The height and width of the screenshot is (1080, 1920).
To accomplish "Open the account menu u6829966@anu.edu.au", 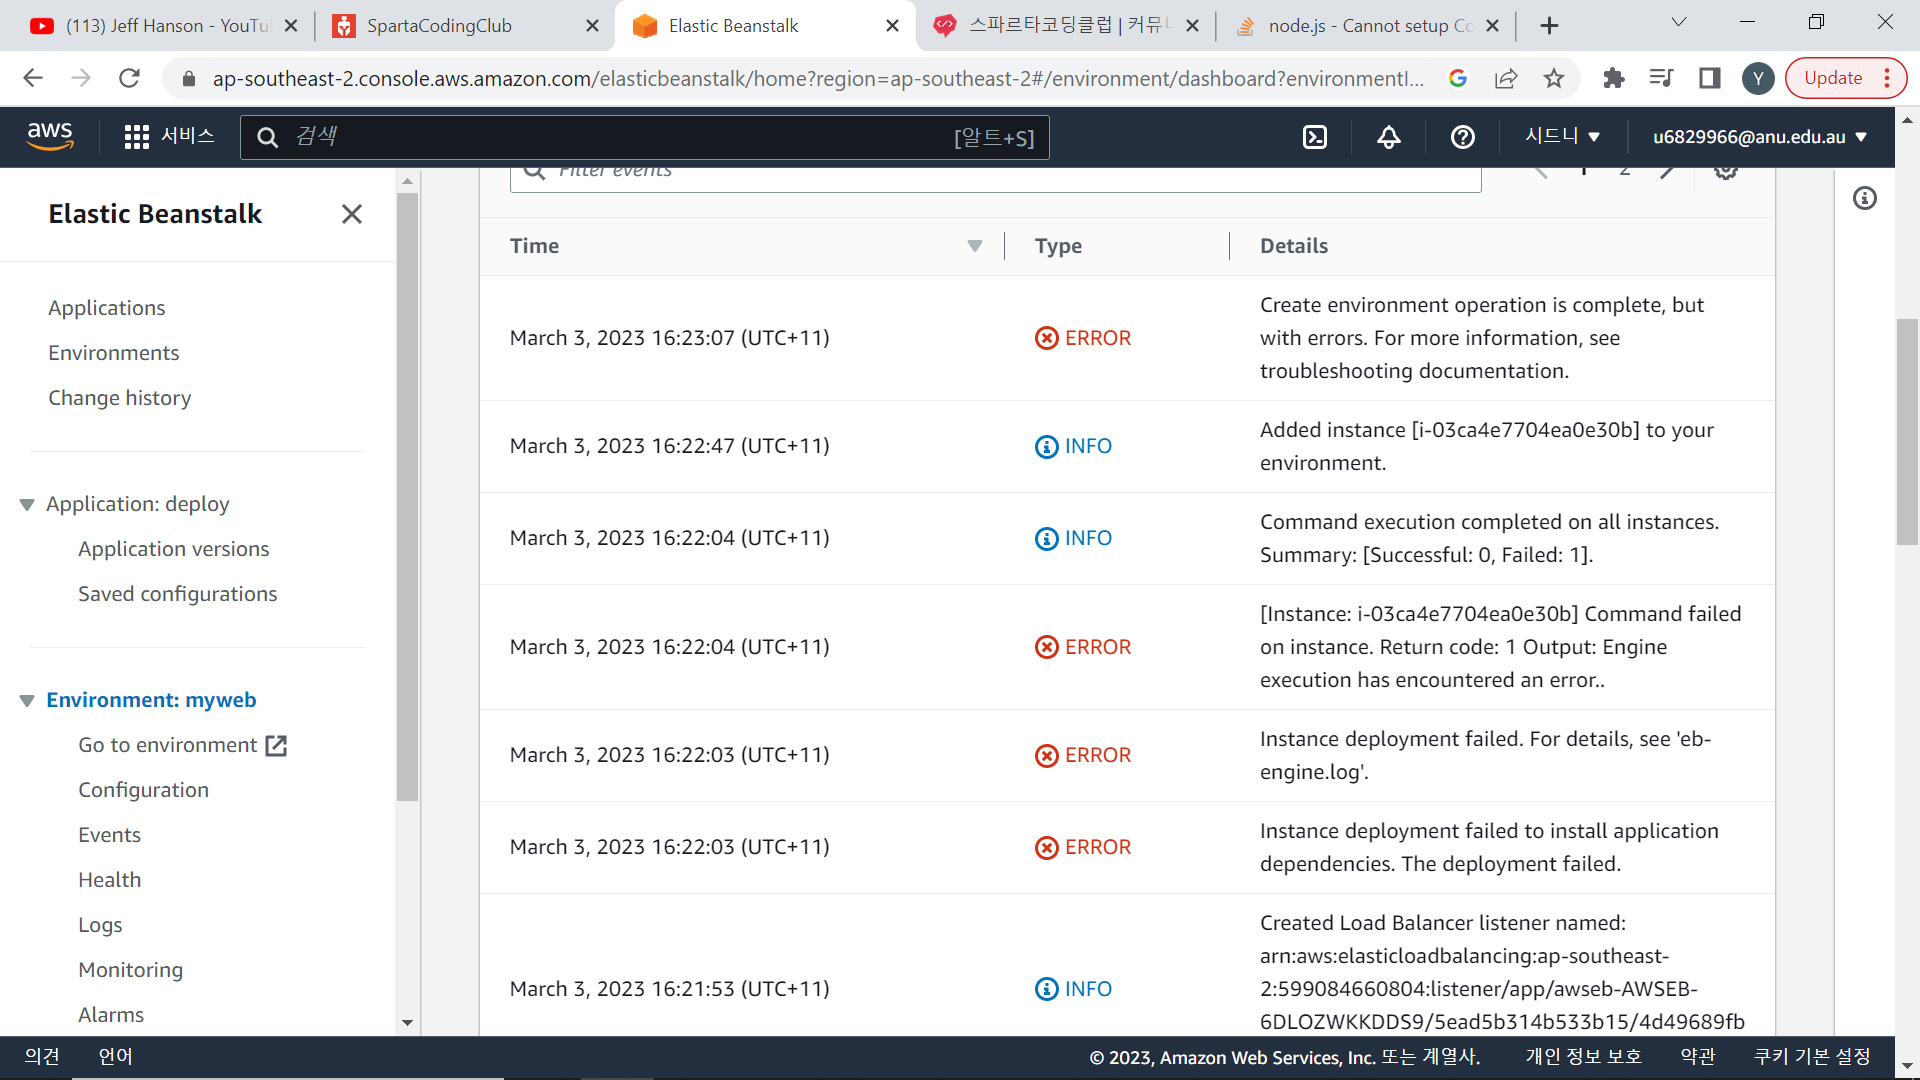I will [1760, 137].
